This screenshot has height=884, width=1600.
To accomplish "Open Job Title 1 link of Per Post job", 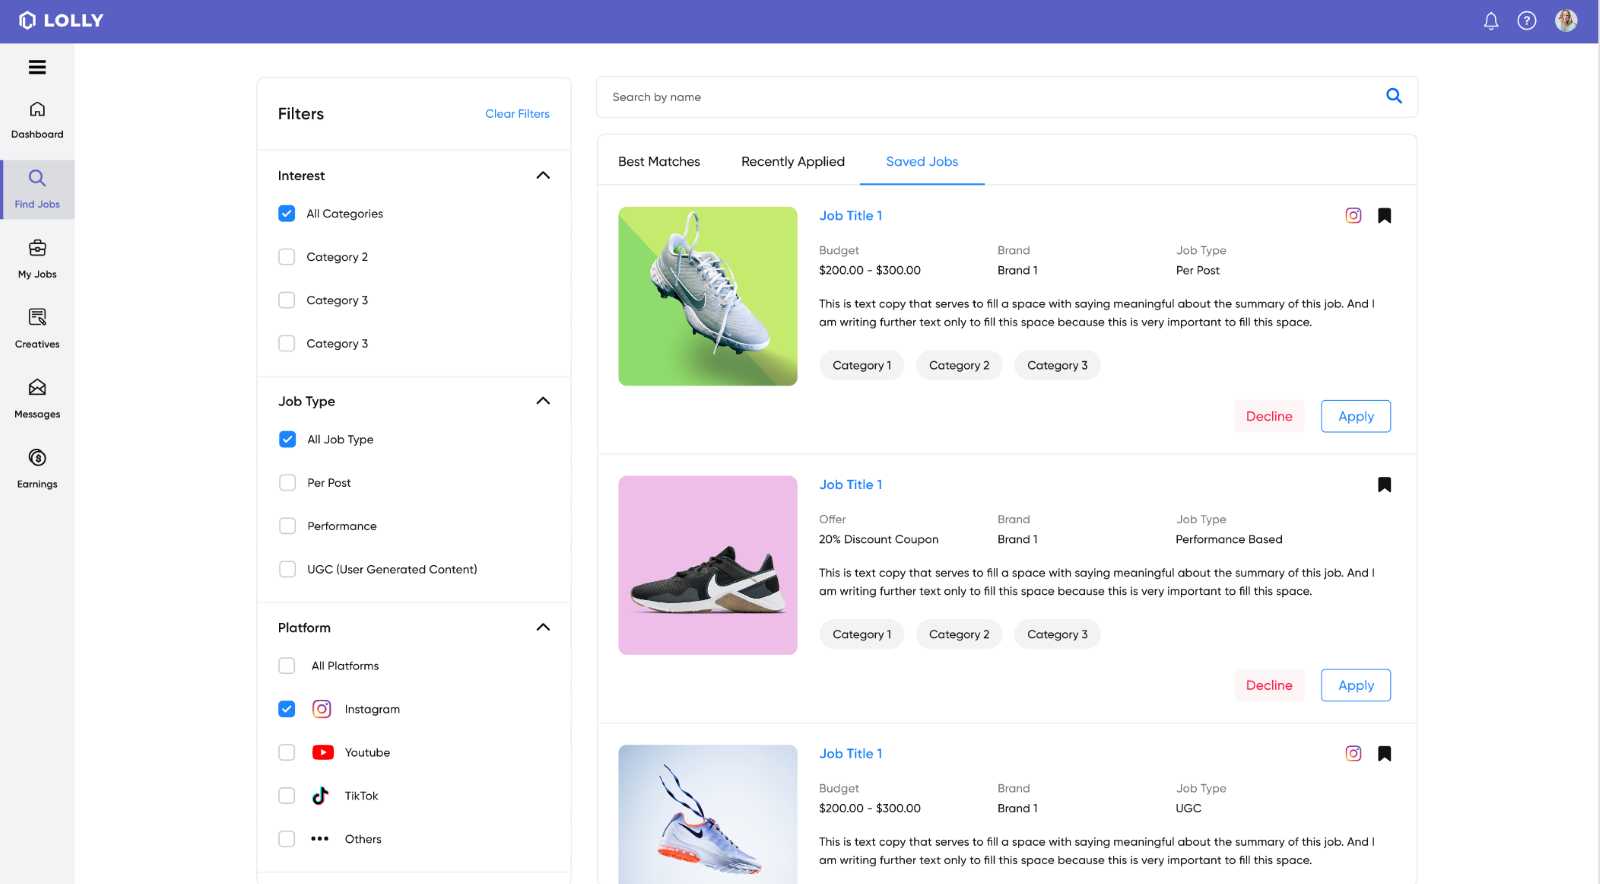I will [851, 215].
